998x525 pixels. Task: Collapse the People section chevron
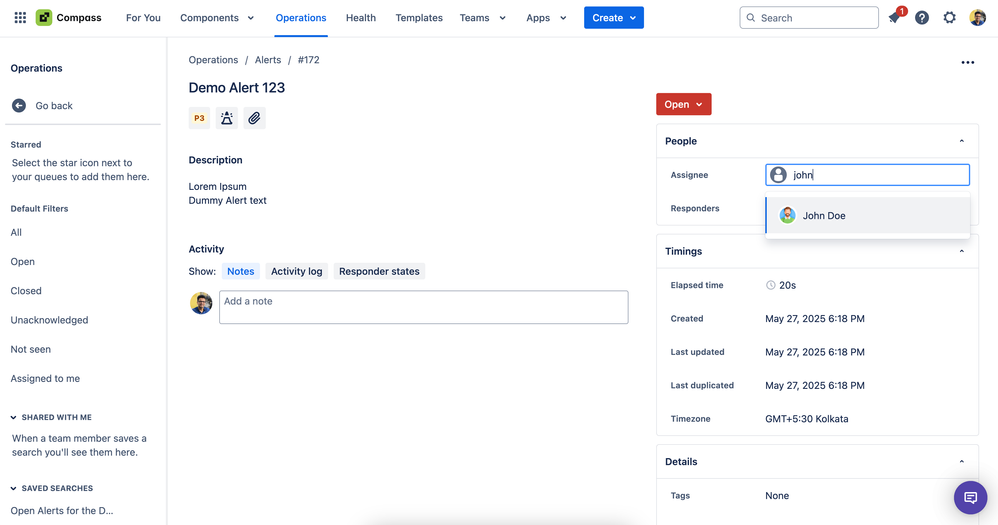tap(962, 141)
